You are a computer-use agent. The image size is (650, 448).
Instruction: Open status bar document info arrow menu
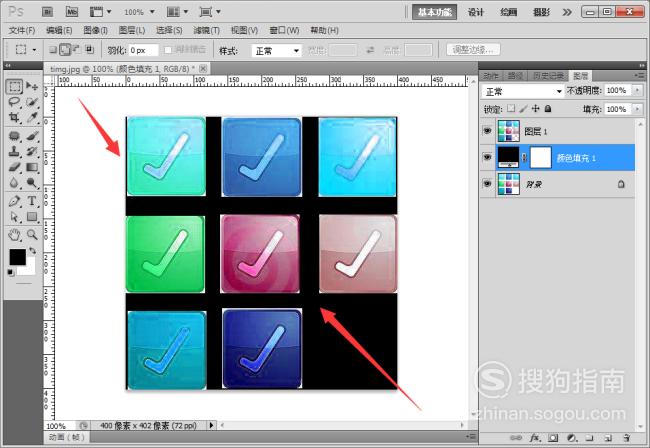pos(212,425)
